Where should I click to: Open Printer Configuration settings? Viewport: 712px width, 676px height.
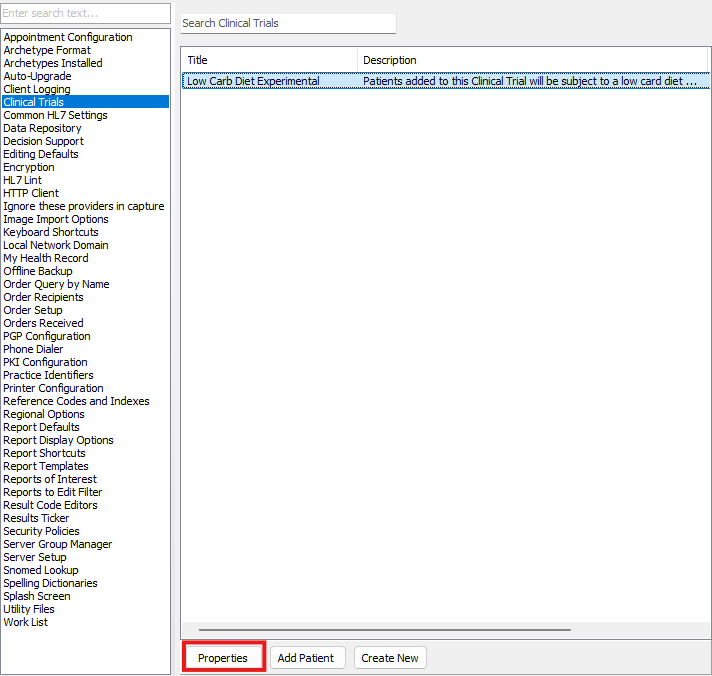pyautogui.click(x=53, y=388)
